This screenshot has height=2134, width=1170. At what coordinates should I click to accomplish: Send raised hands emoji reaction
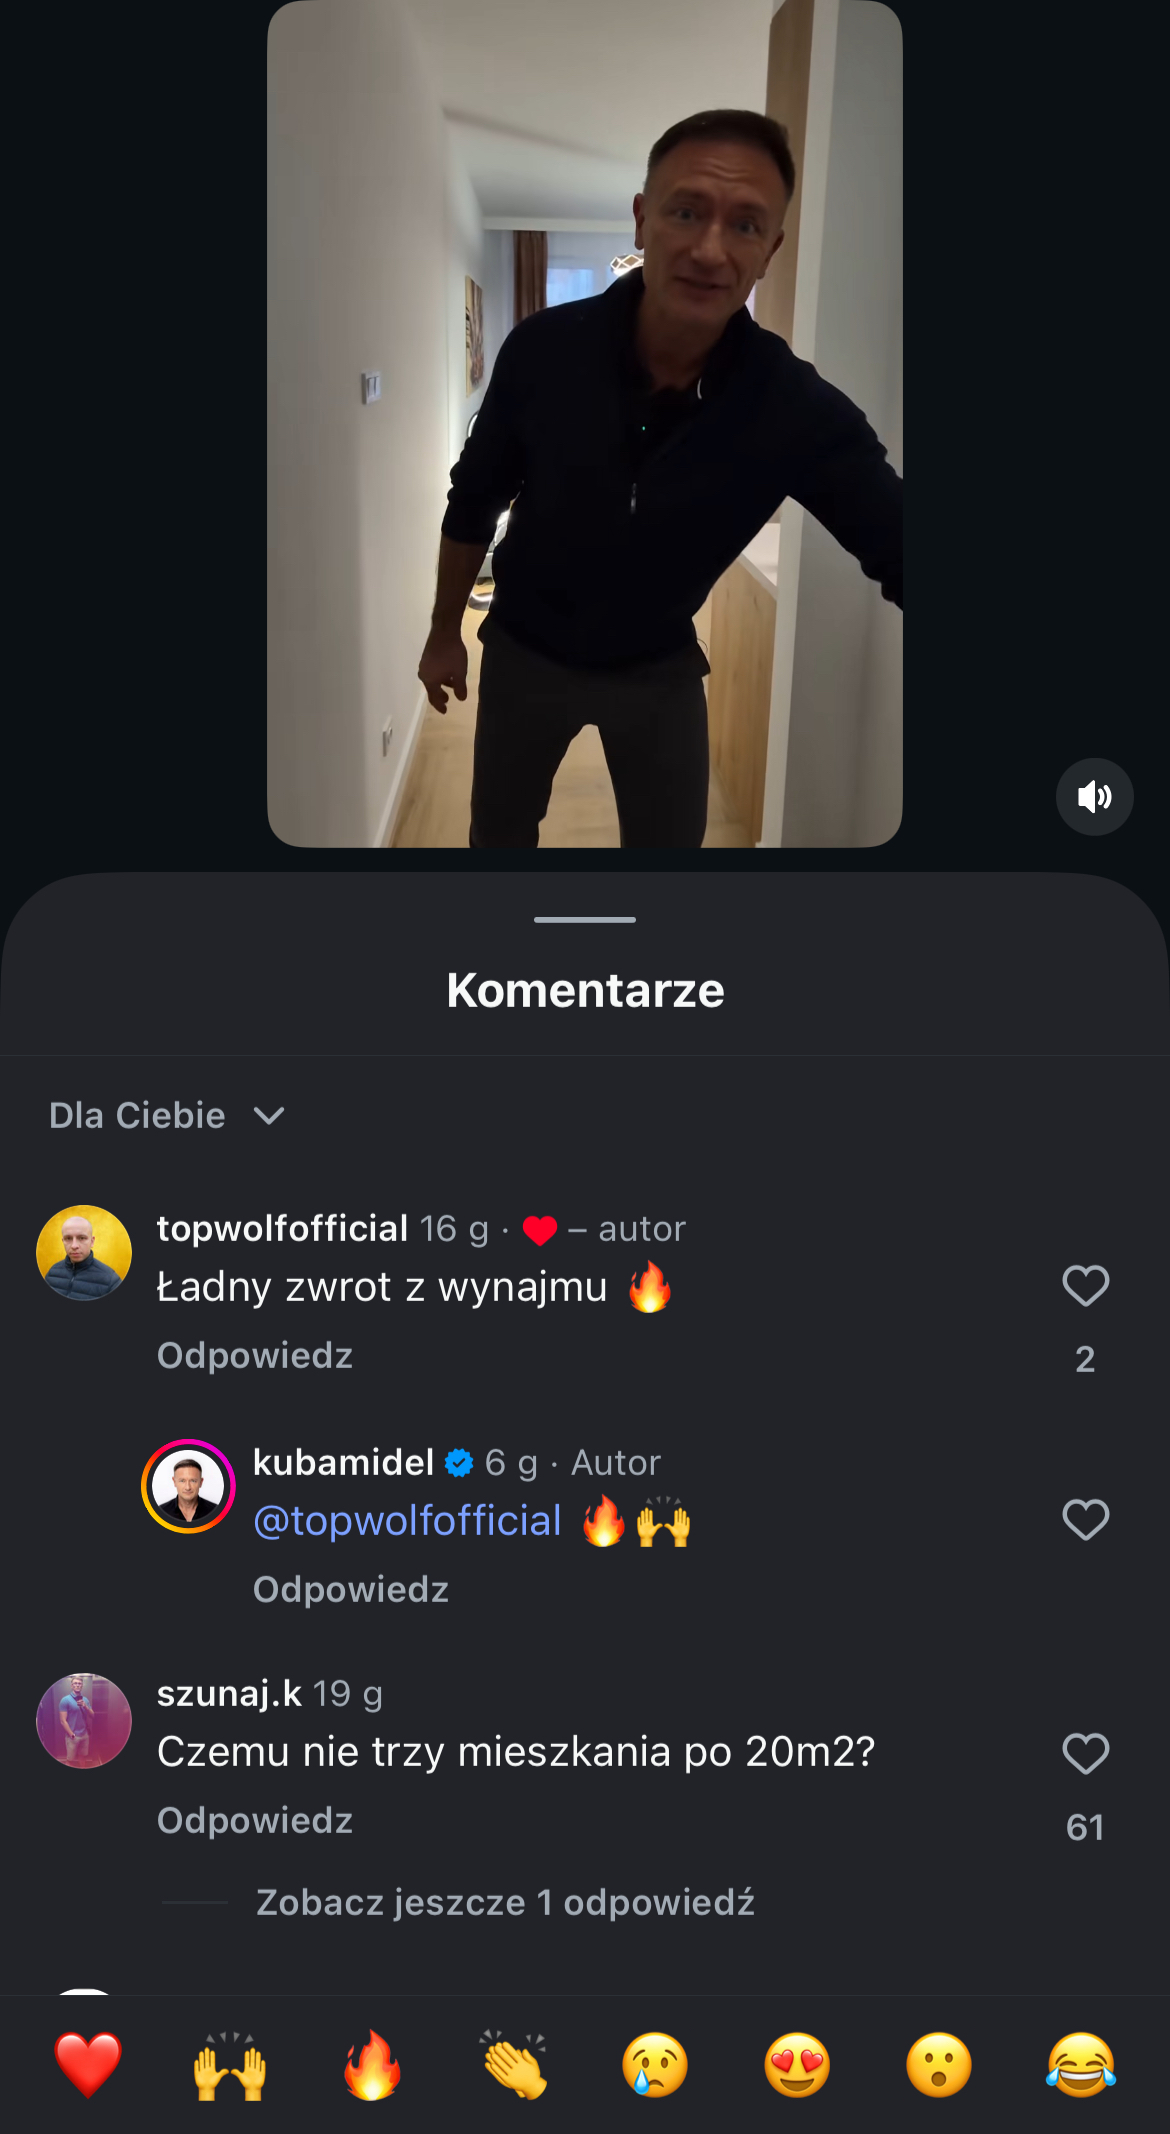[230, 2065]
